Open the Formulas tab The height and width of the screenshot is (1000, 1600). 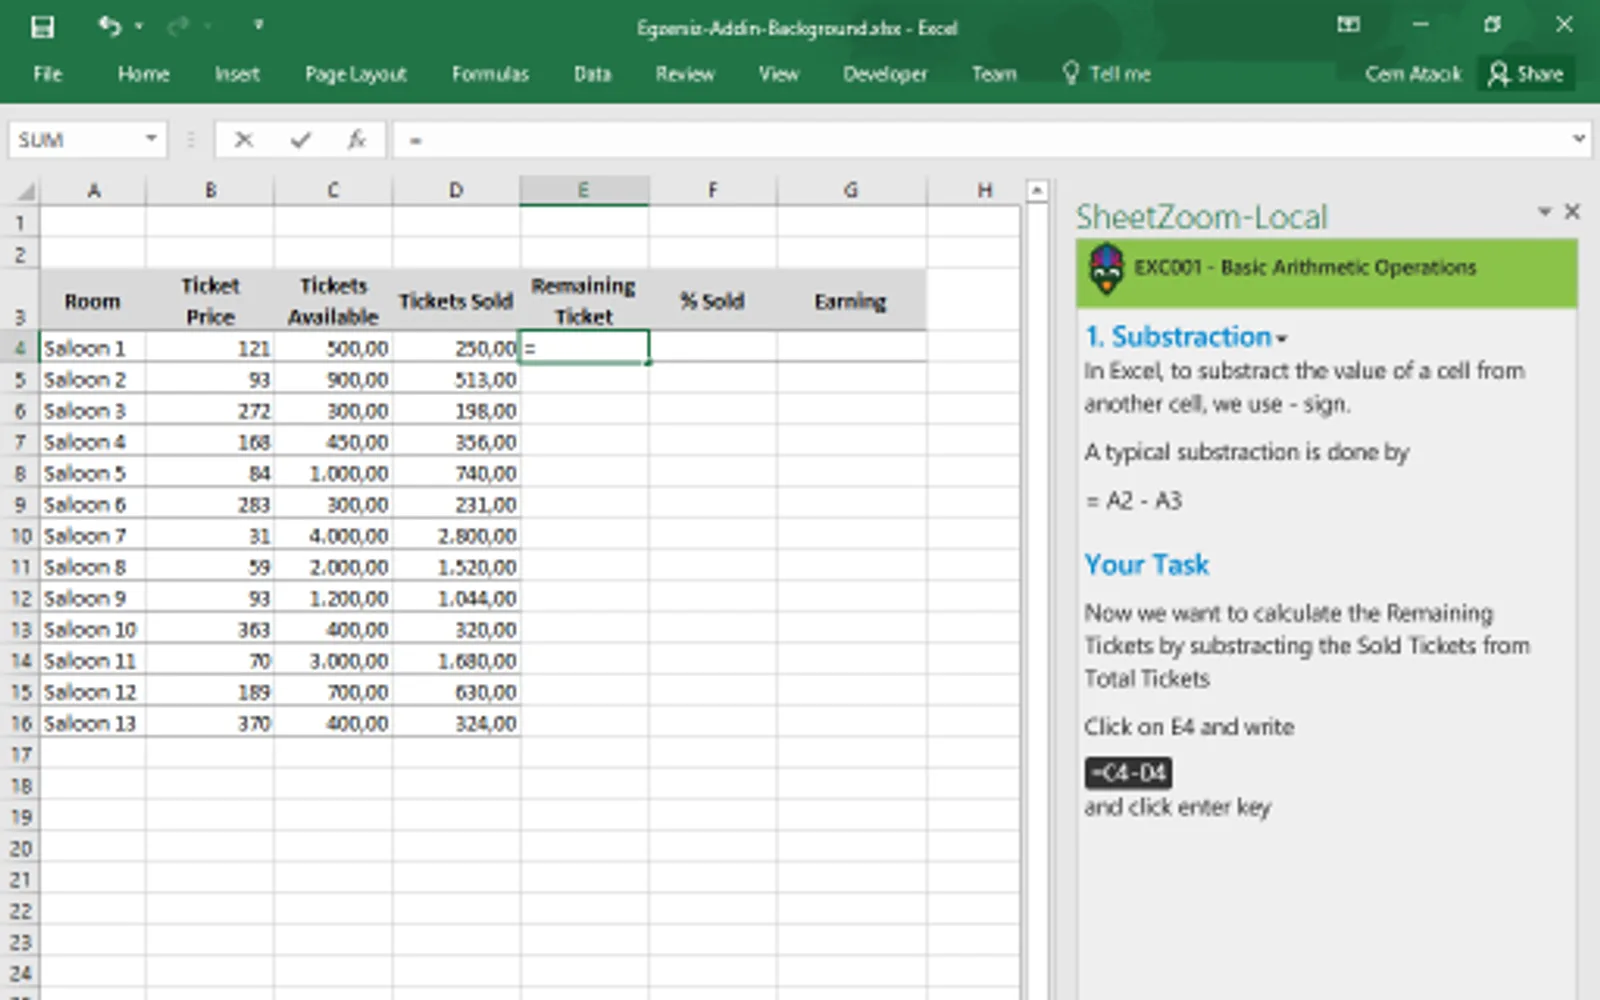point(490,74)
